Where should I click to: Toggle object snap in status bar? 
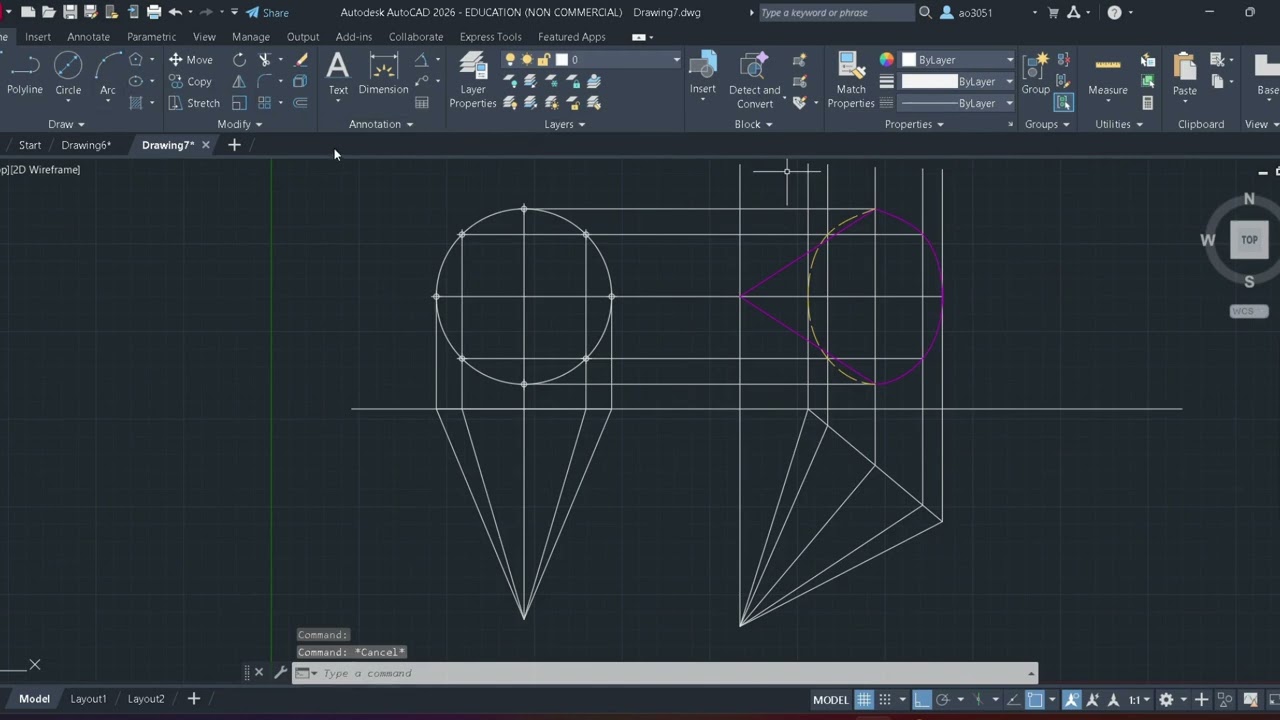click(1034, 700)
